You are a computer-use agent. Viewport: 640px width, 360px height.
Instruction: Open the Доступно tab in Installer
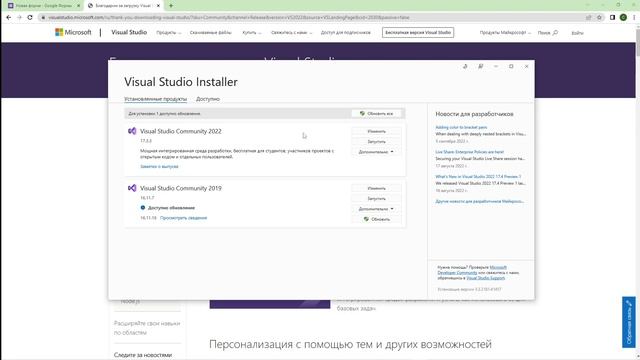tap(208, 99)
